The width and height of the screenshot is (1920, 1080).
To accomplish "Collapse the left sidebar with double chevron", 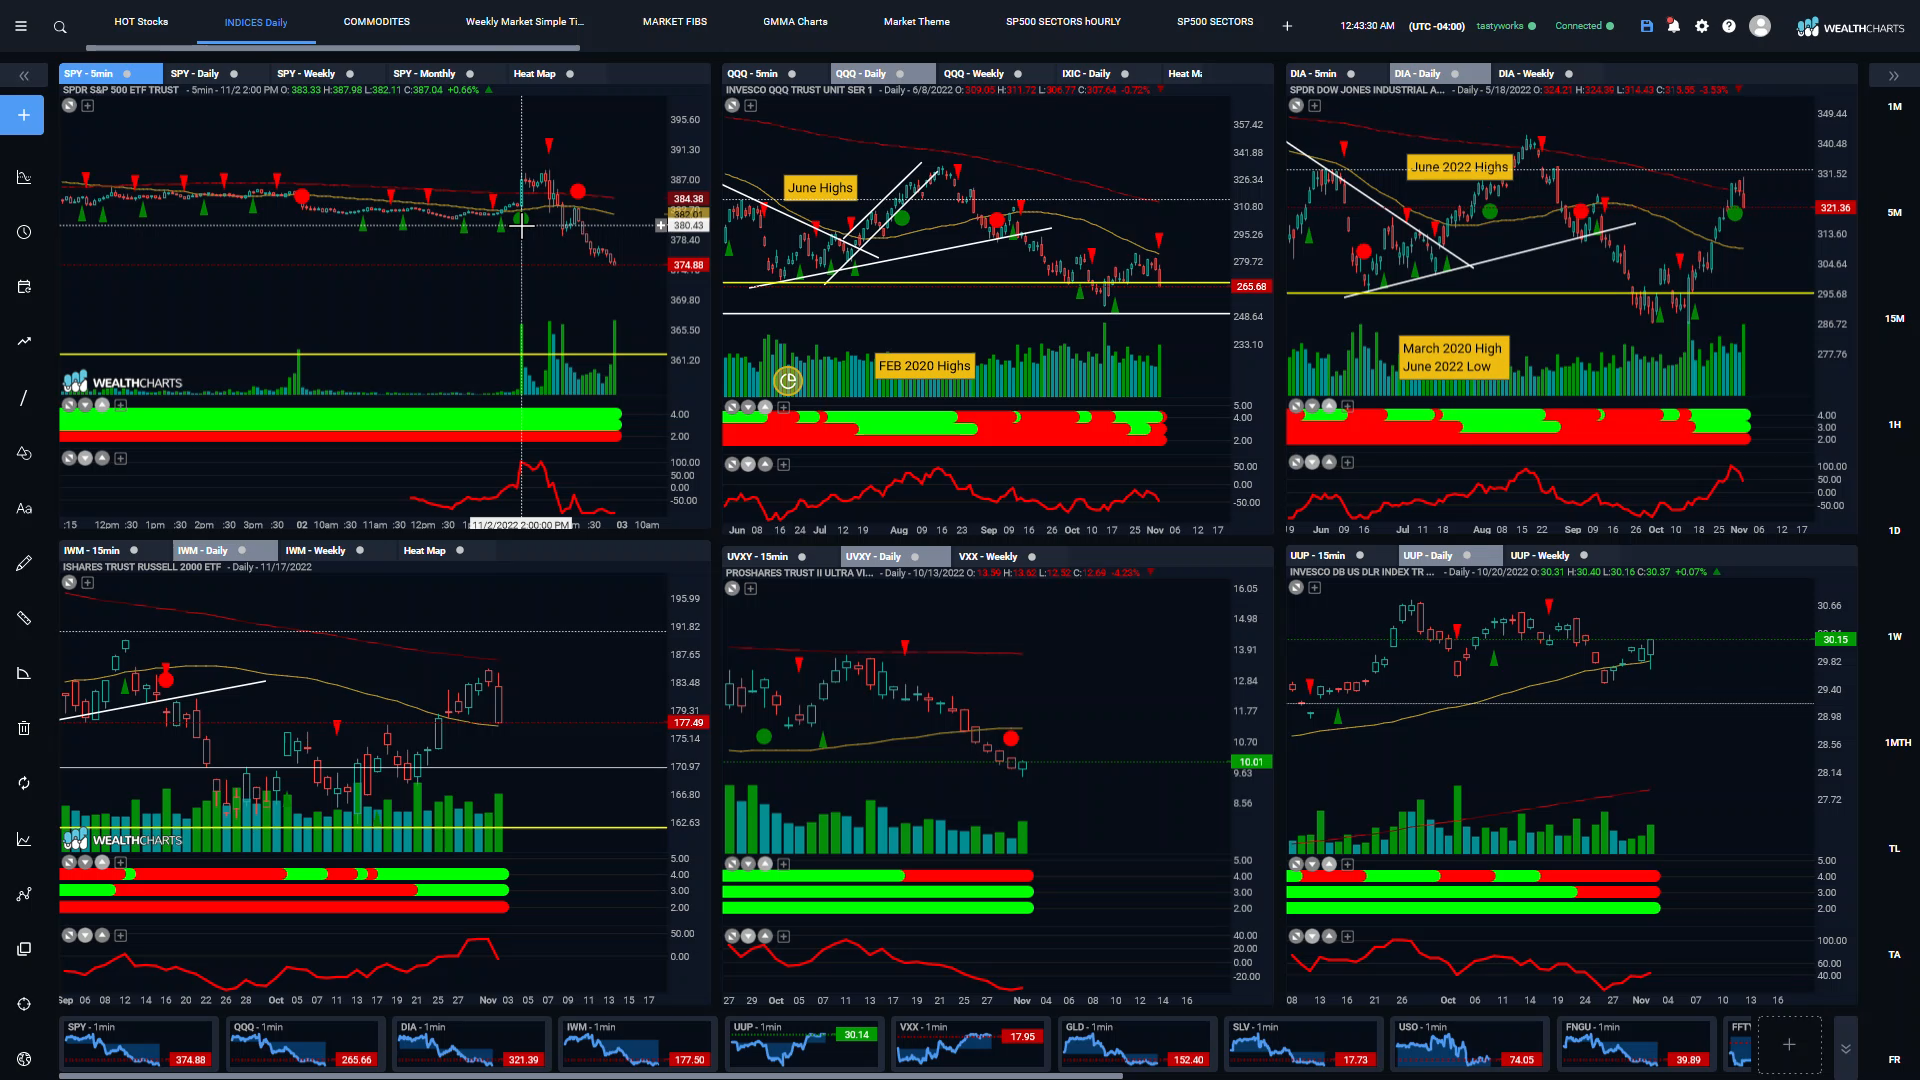I will point(24,76).
